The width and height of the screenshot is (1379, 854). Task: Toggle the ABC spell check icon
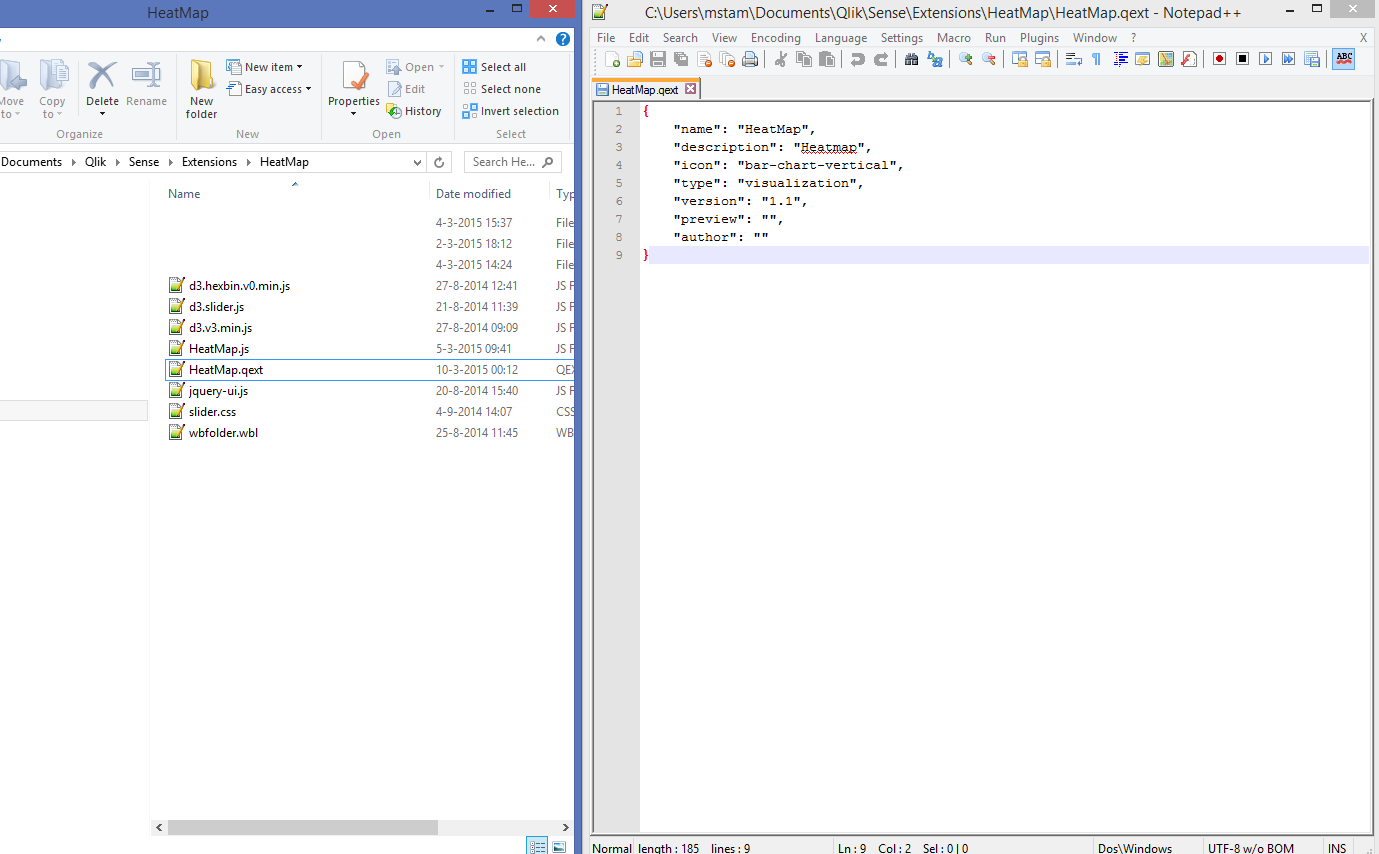click(x=1344, y=59)
